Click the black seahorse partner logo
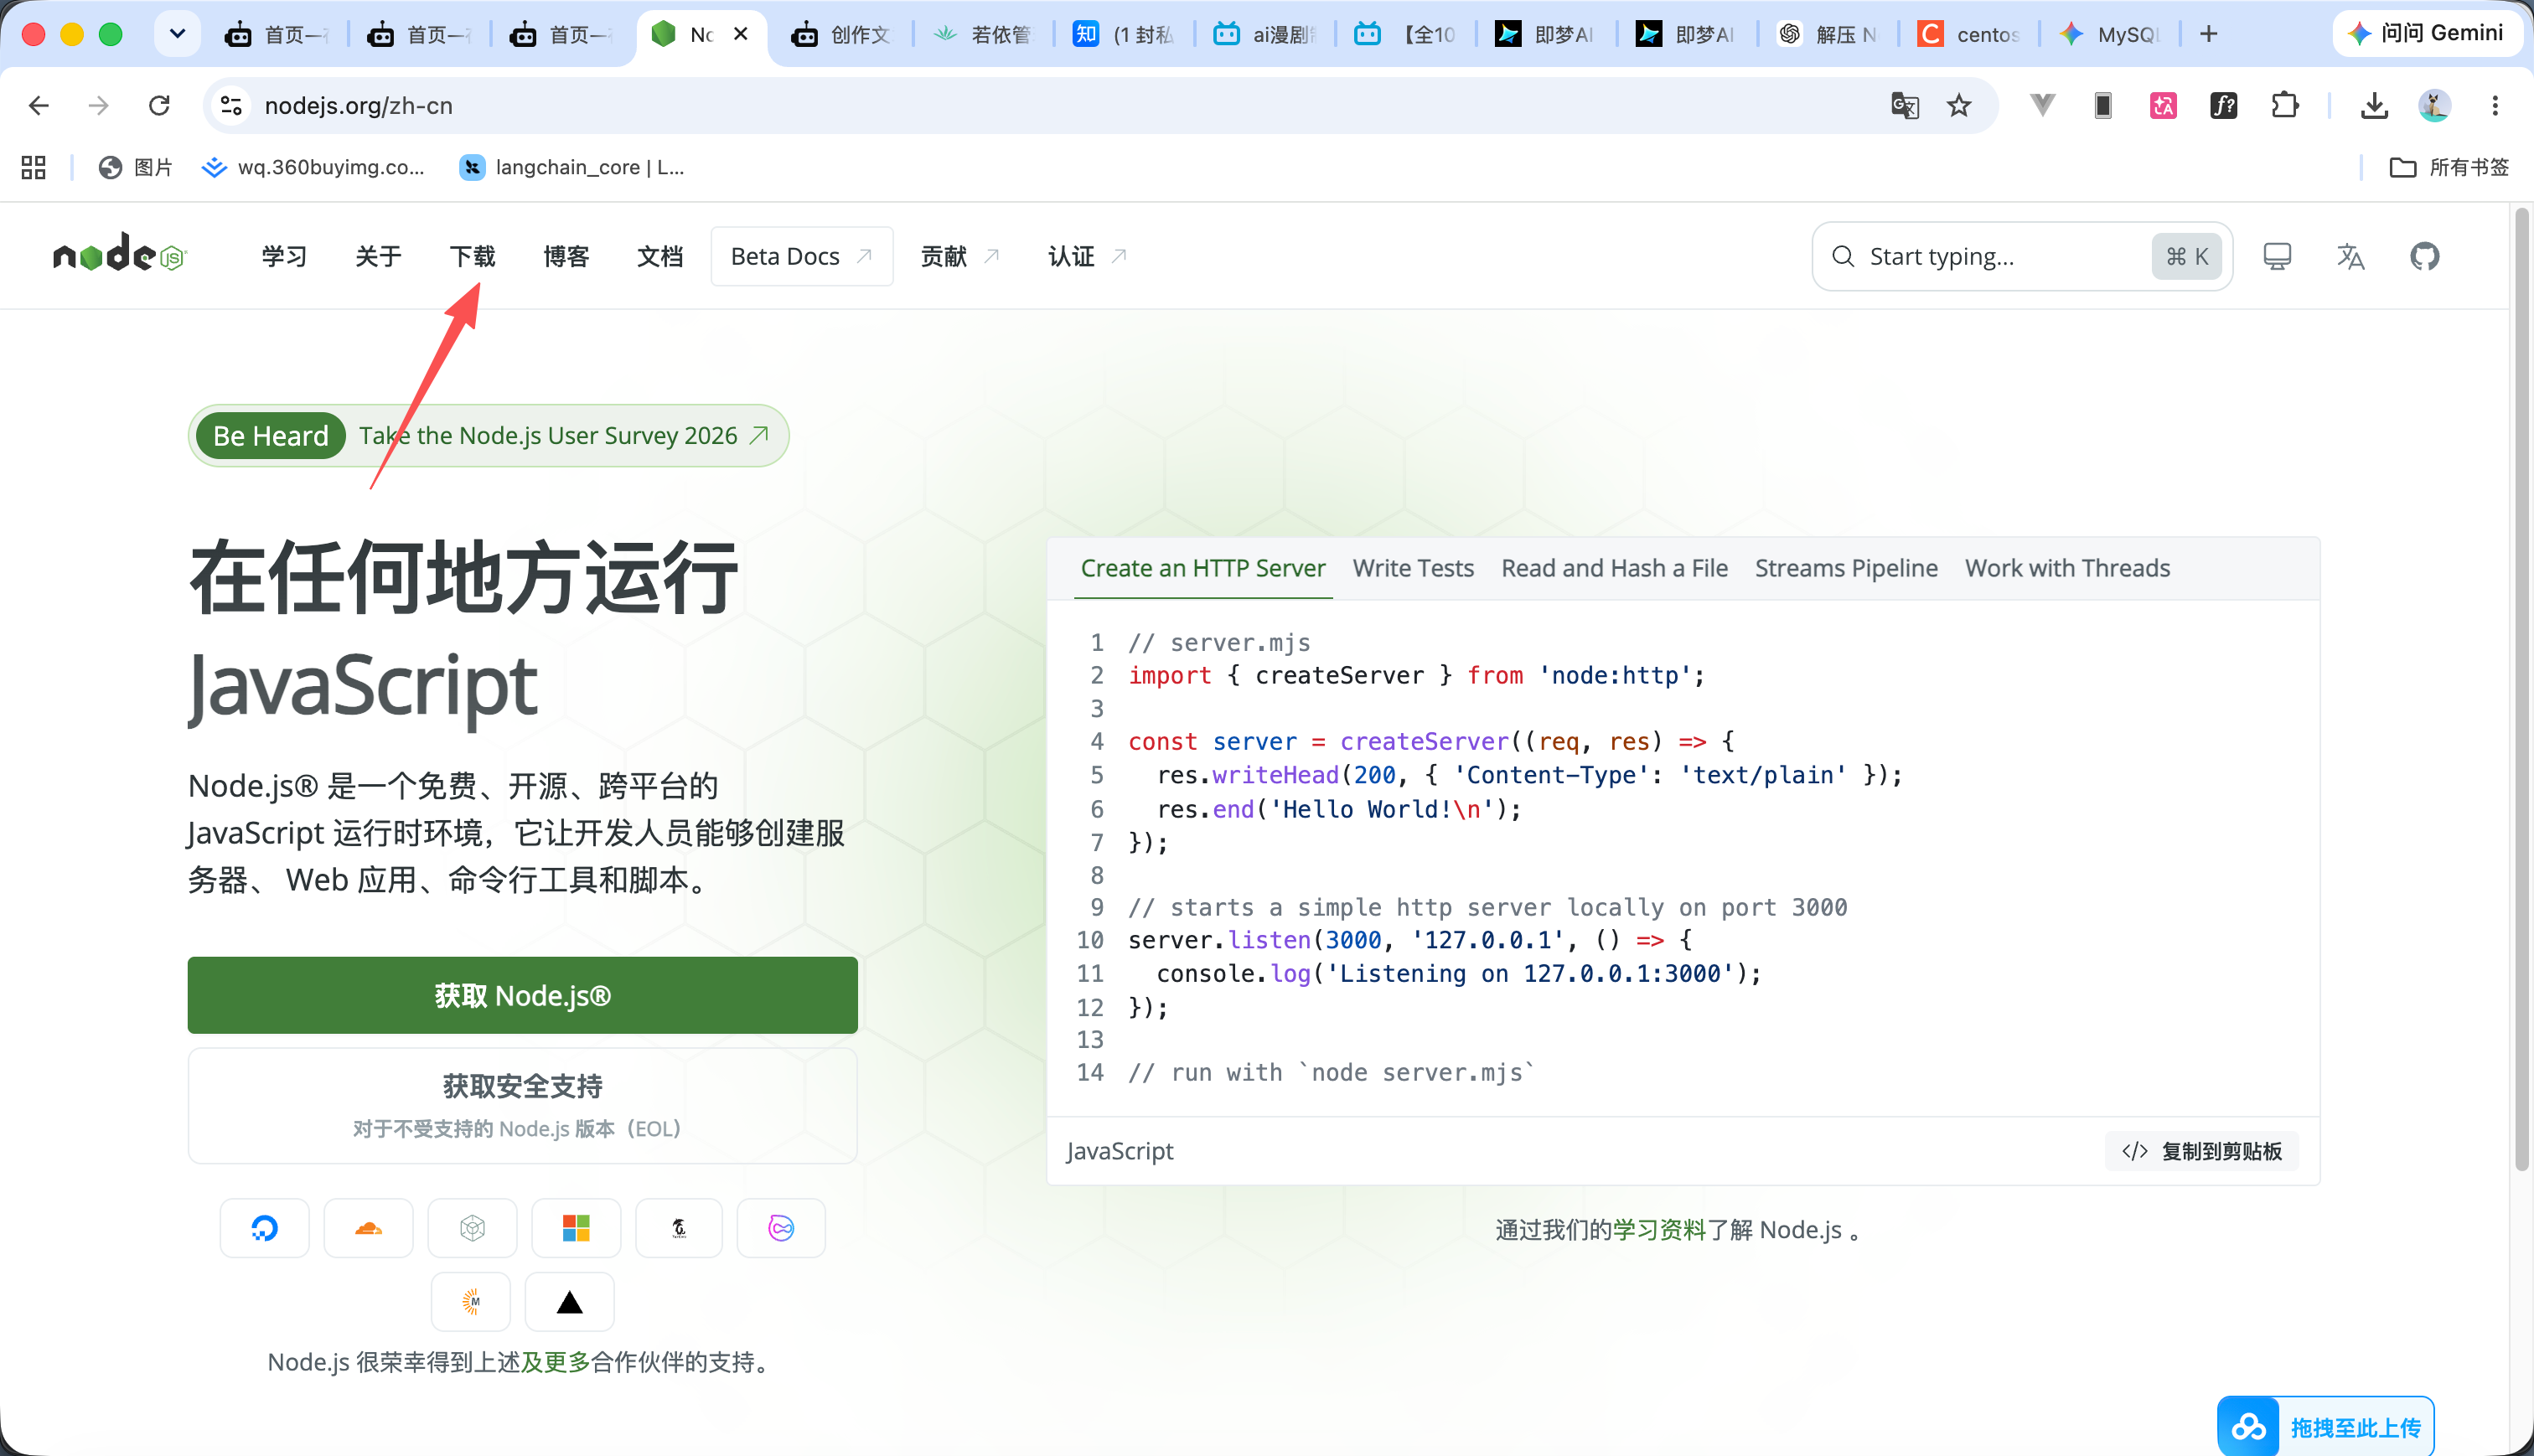 click(679, 1227)
